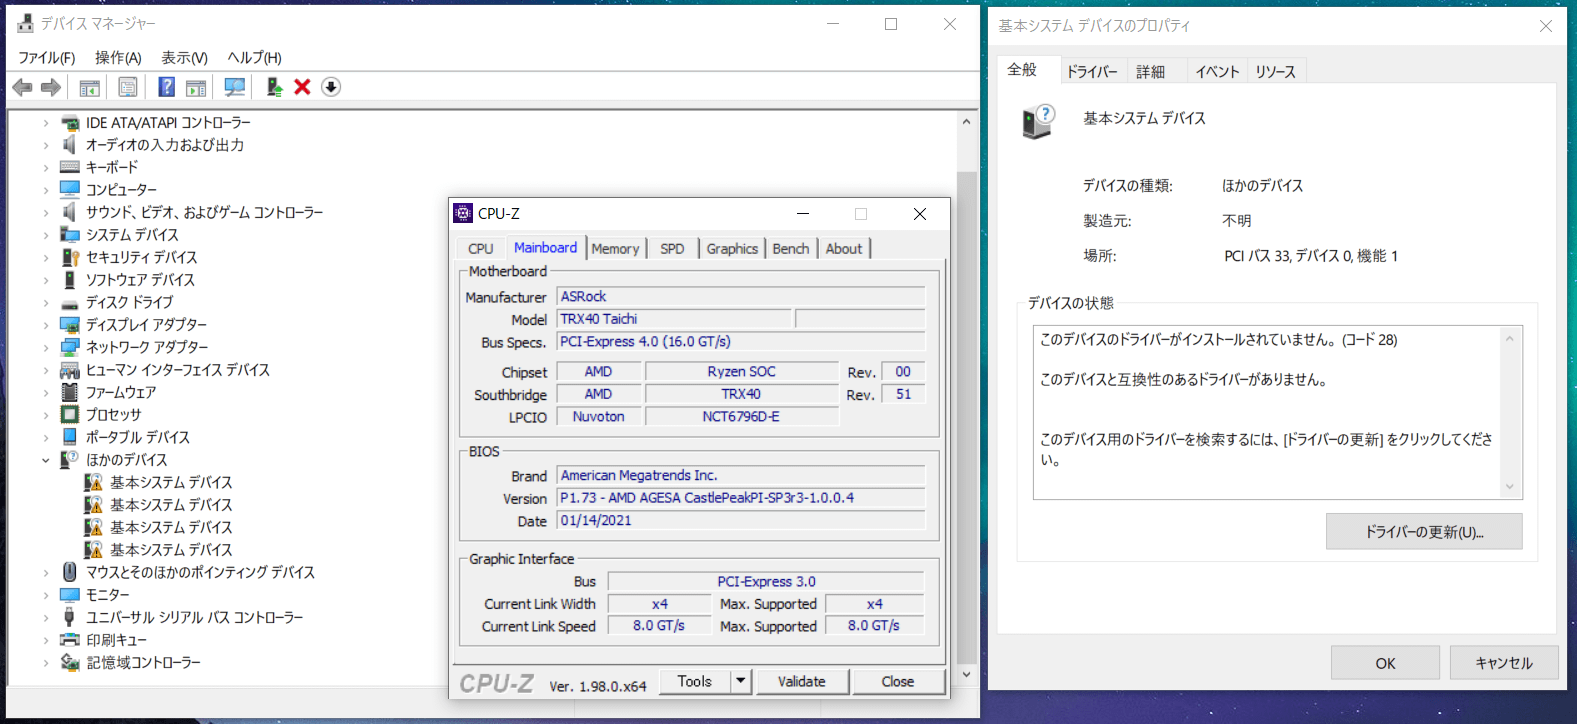The image size is (1577, 724).
Task: Expand the オーディオの入力および出力 category
Action: [46, 145]
